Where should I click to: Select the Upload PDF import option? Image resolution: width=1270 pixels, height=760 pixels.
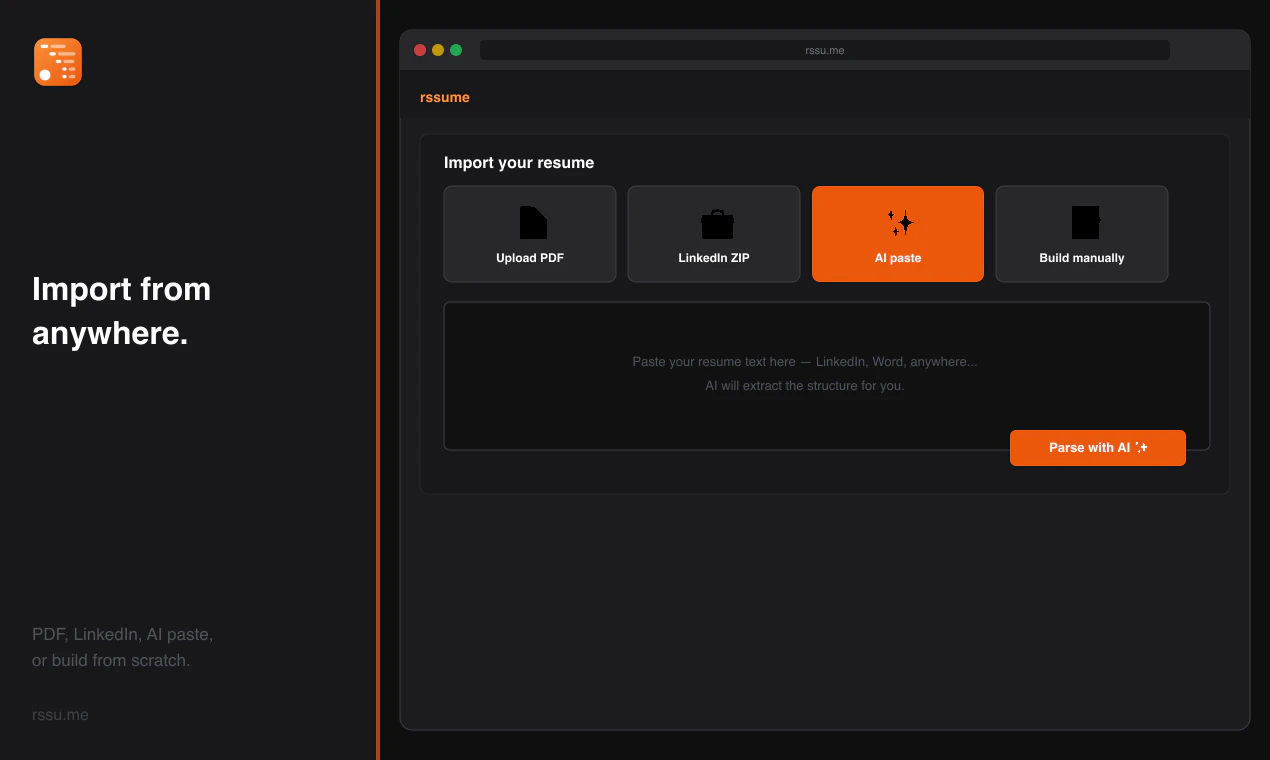tap(530, 234)
